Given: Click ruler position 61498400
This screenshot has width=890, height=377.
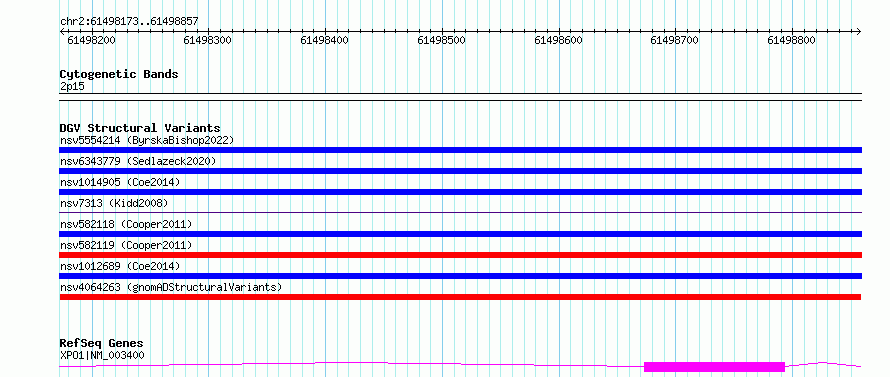Looking at the screenshot, I should pos(325,40).
